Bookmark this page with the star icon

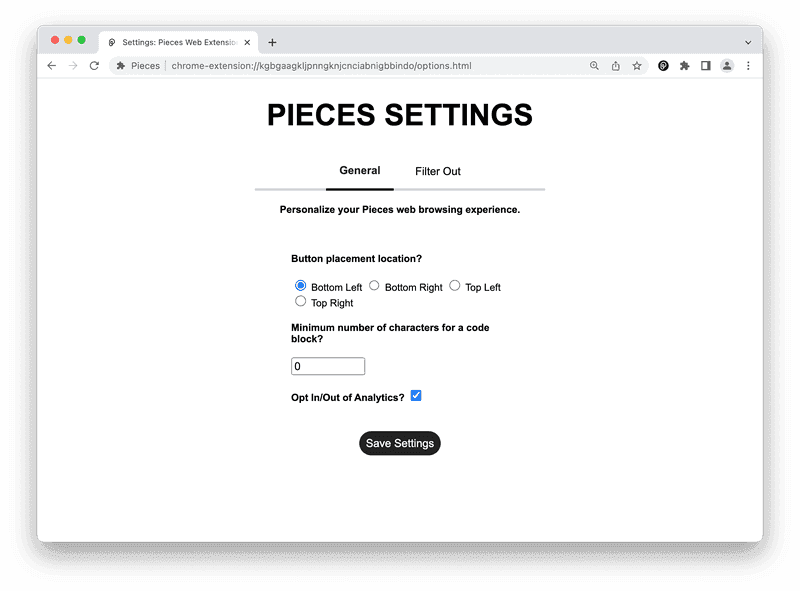(637, 65)
